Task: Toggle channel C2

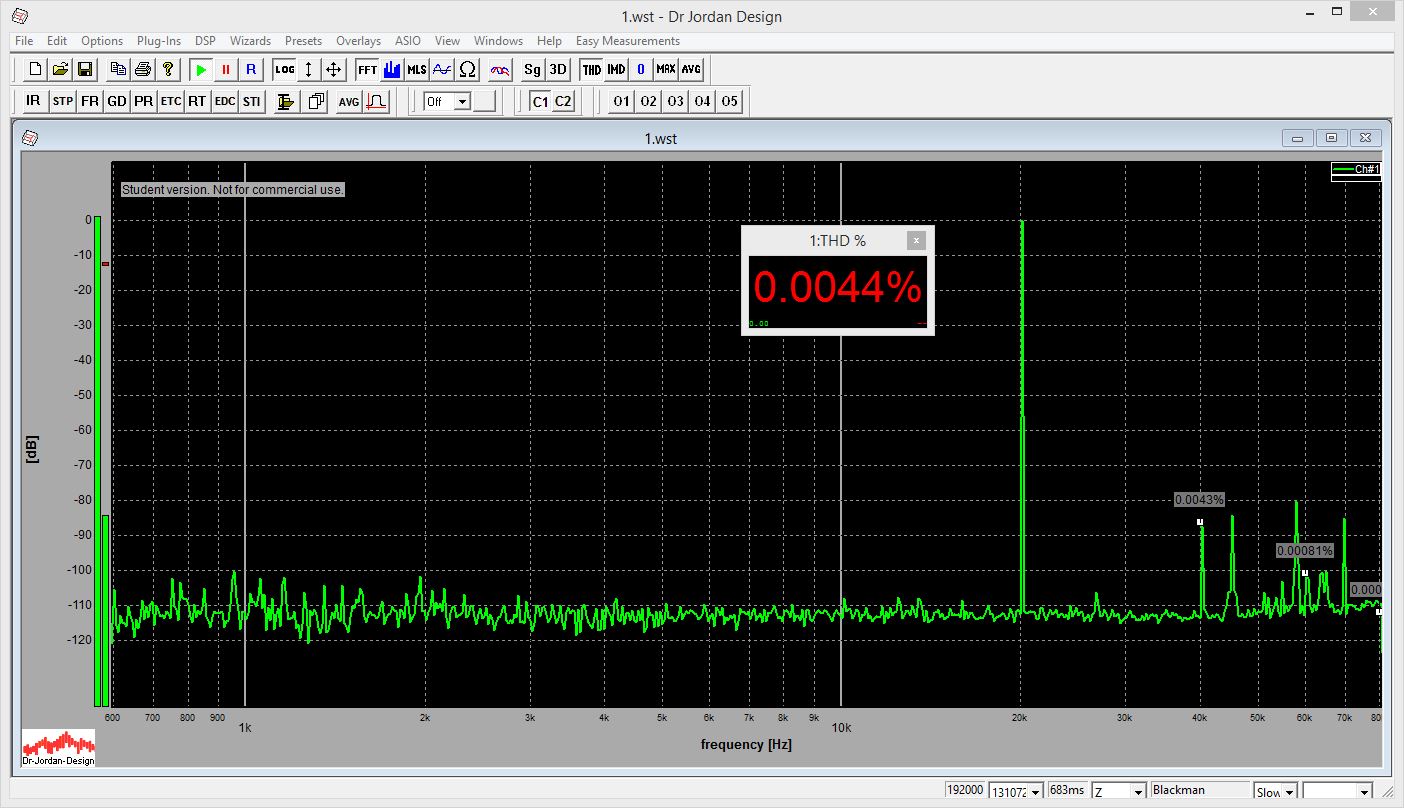Action: (x=564, y=101)
